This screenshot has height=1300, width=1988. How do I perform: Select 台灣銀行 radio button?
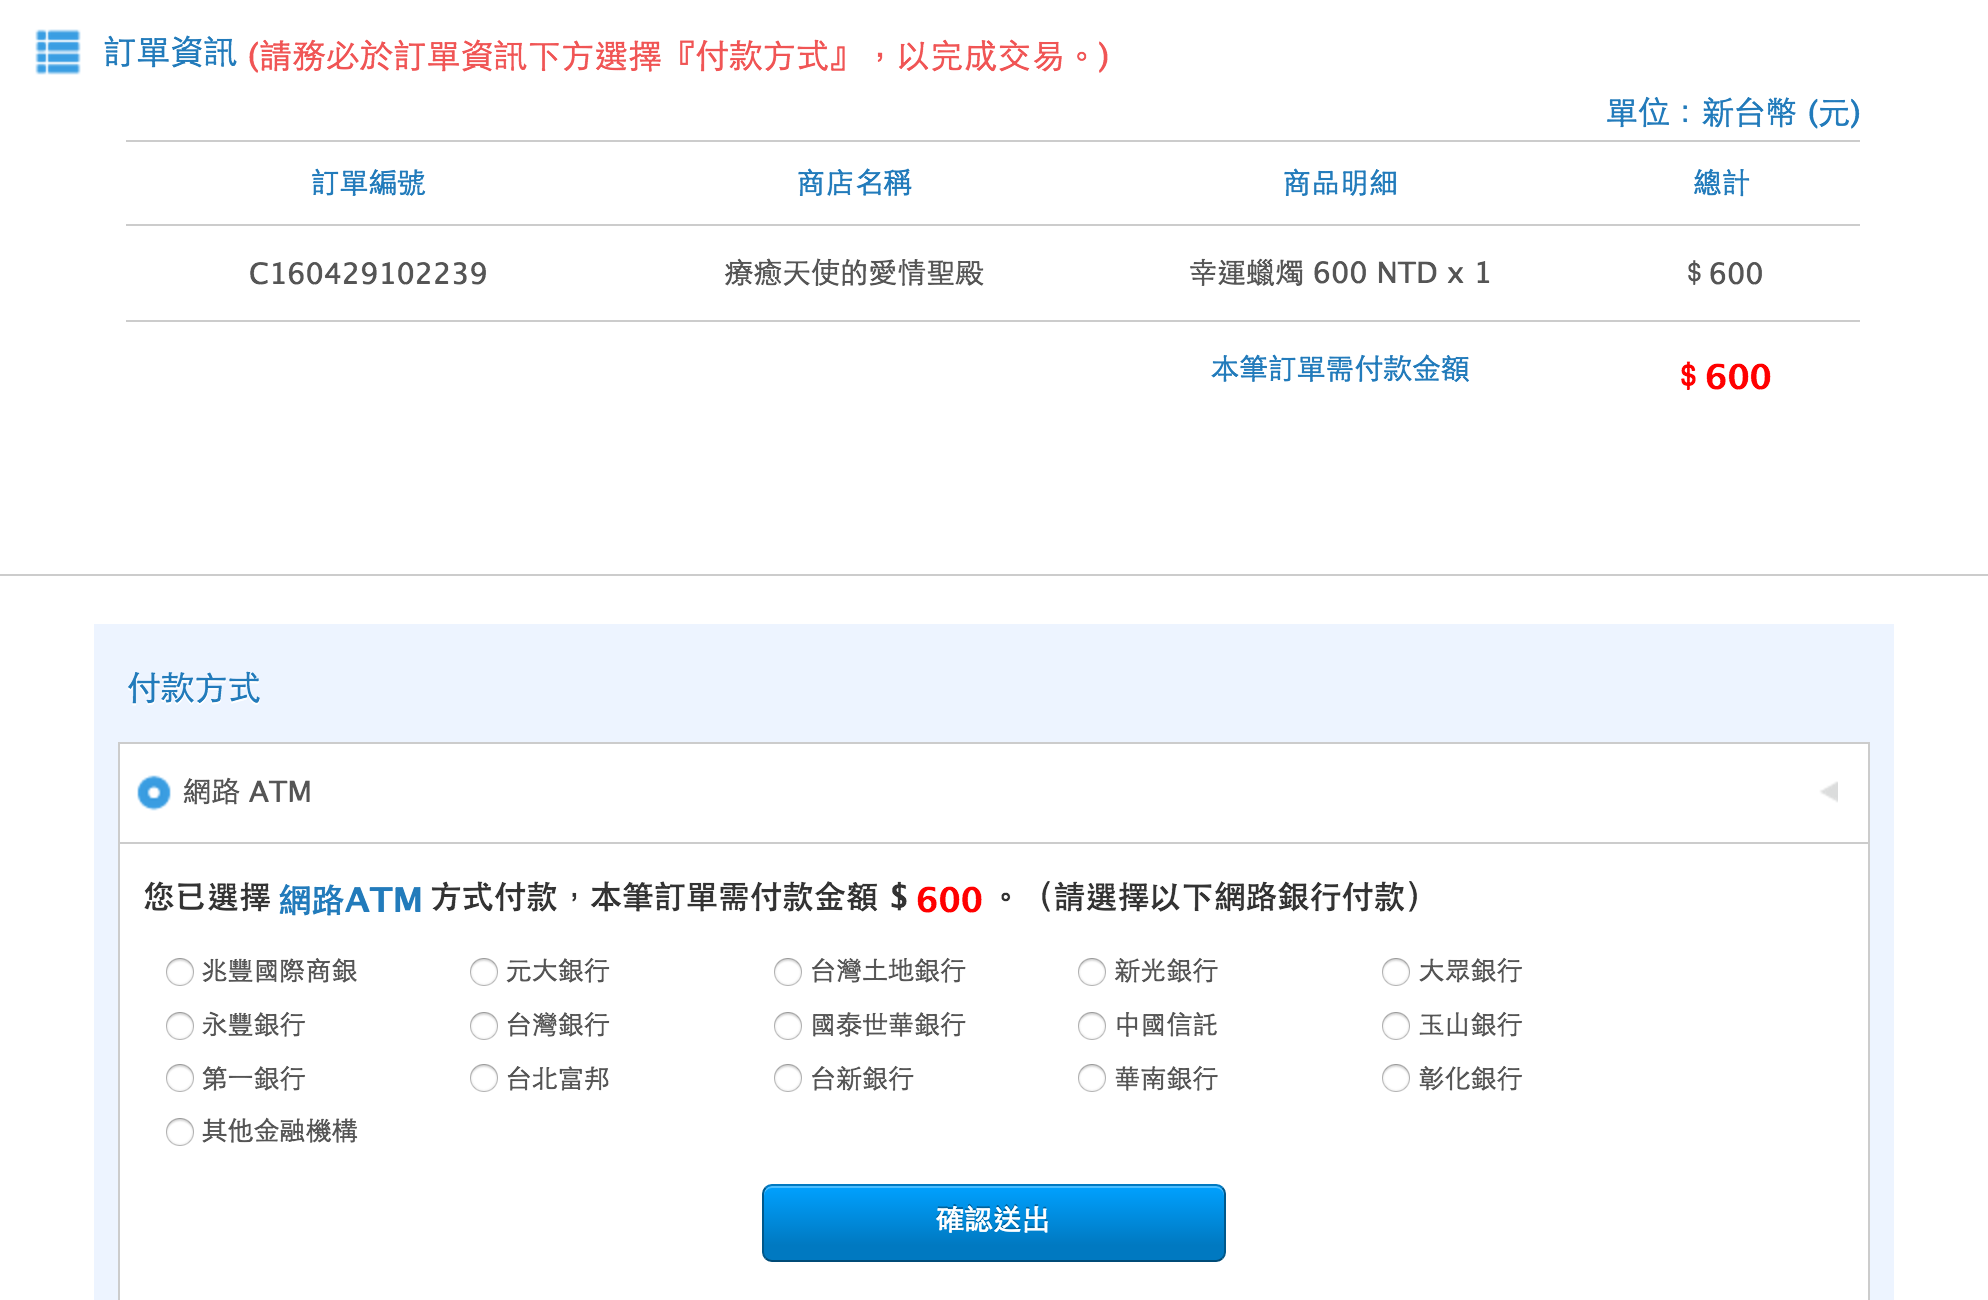(x=484, y=1025)
